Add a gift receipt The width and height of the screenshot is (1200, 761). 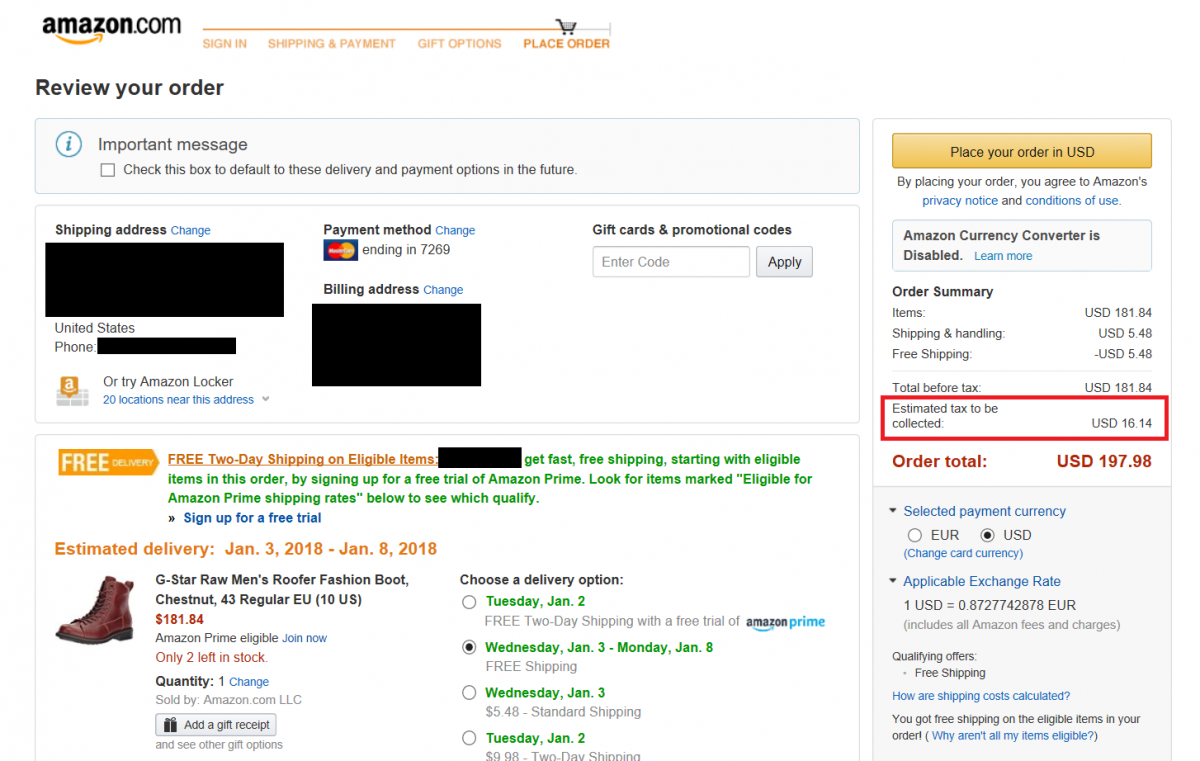pos(216,725)
